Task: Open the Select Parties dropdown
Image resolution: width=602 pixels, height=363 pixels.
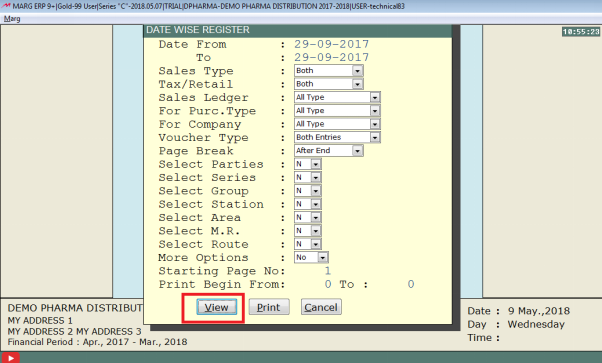Action: tap(316, 164)
